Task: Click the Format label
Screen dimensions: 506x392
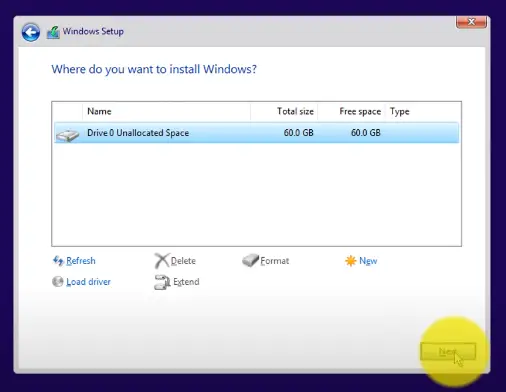Action: pyautogui.click(x=275, y=261)
